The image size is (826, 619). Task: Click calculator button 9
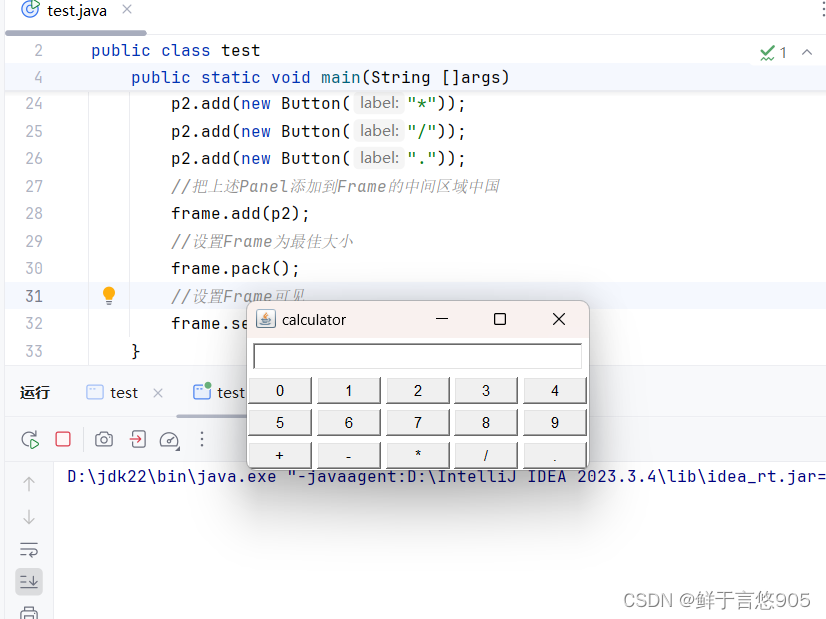(555, 423)
